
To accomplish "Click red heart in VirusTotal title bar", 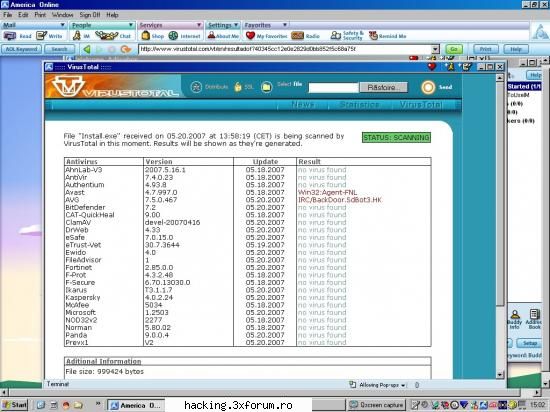I will point(431,66).
